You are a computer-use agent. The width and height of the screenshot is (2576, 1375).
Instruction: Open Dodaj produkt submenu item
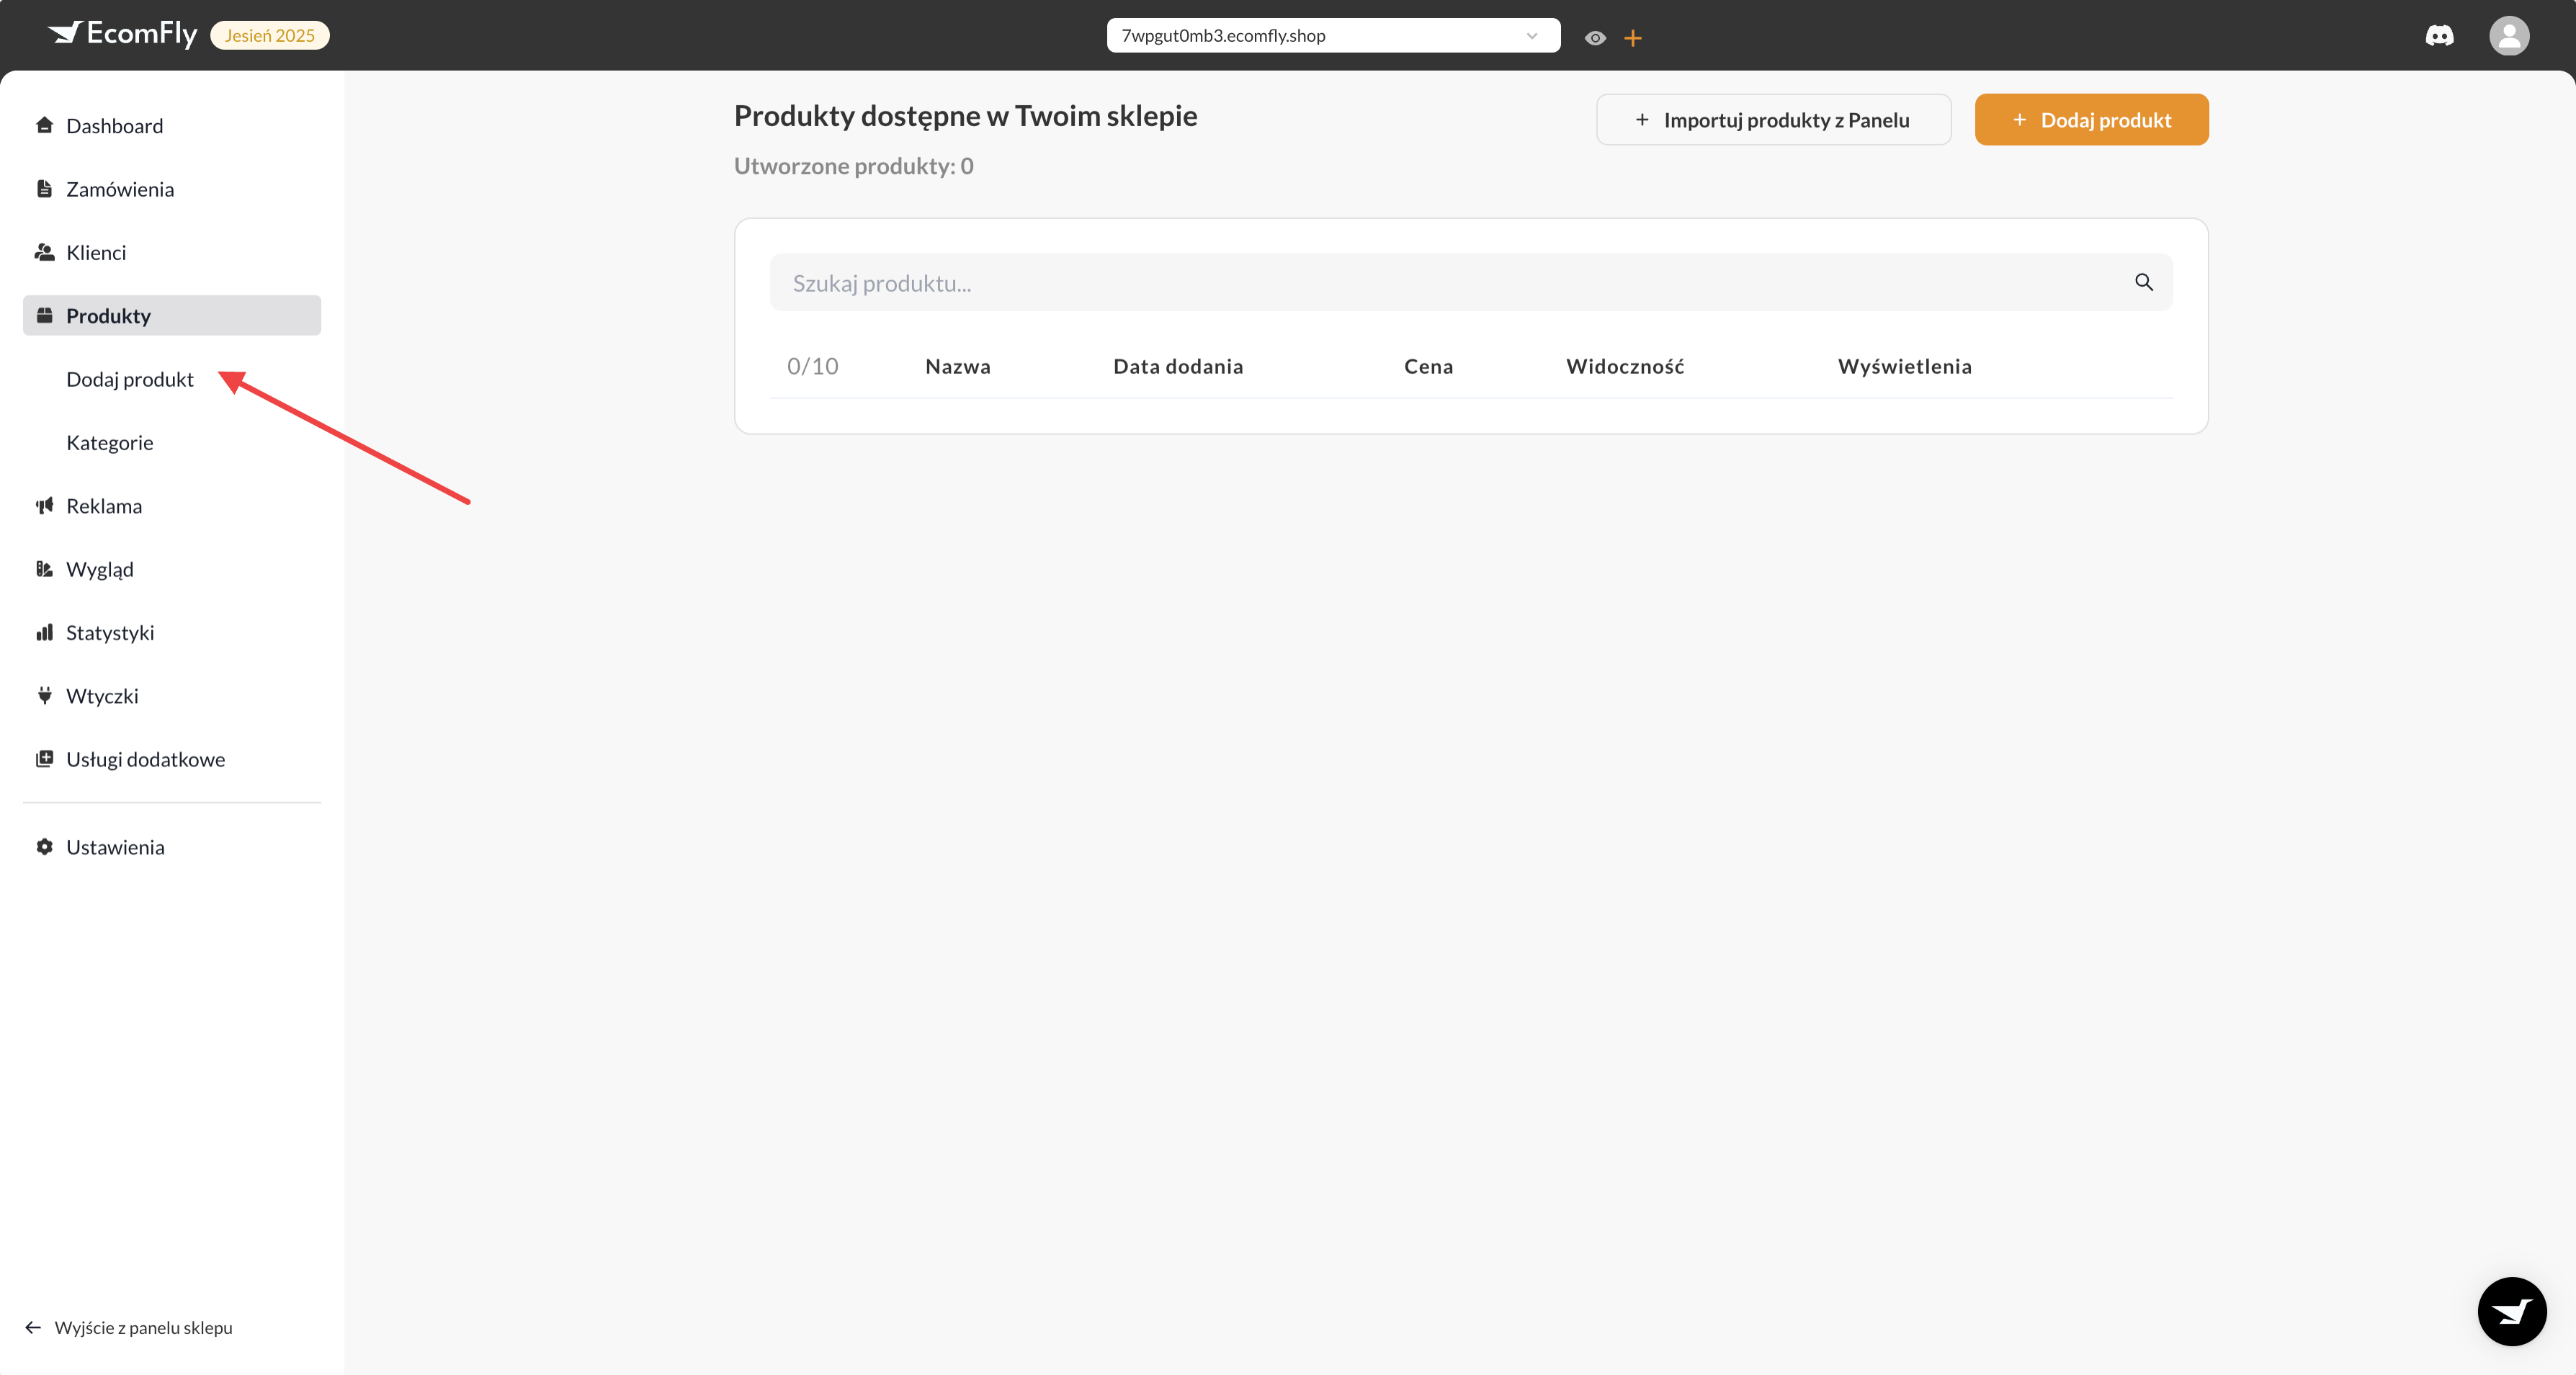(130, 379)
